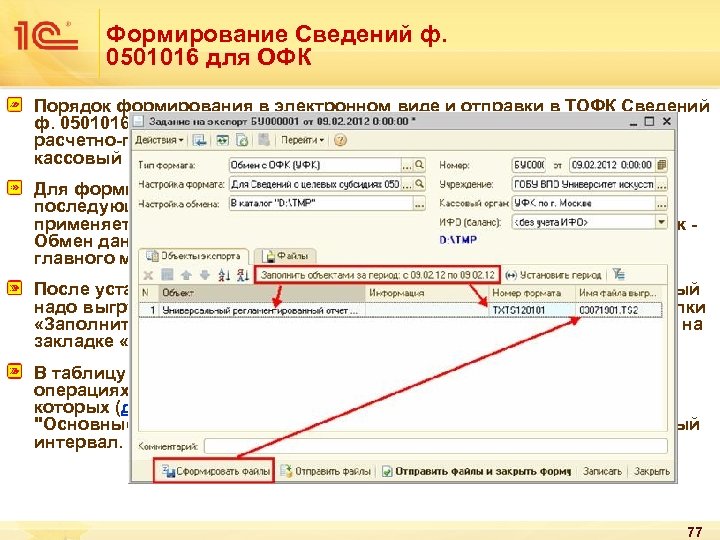Screen dimensions: 720x540
Task: Click the Комментарий input field
Action: coord(436,446)
